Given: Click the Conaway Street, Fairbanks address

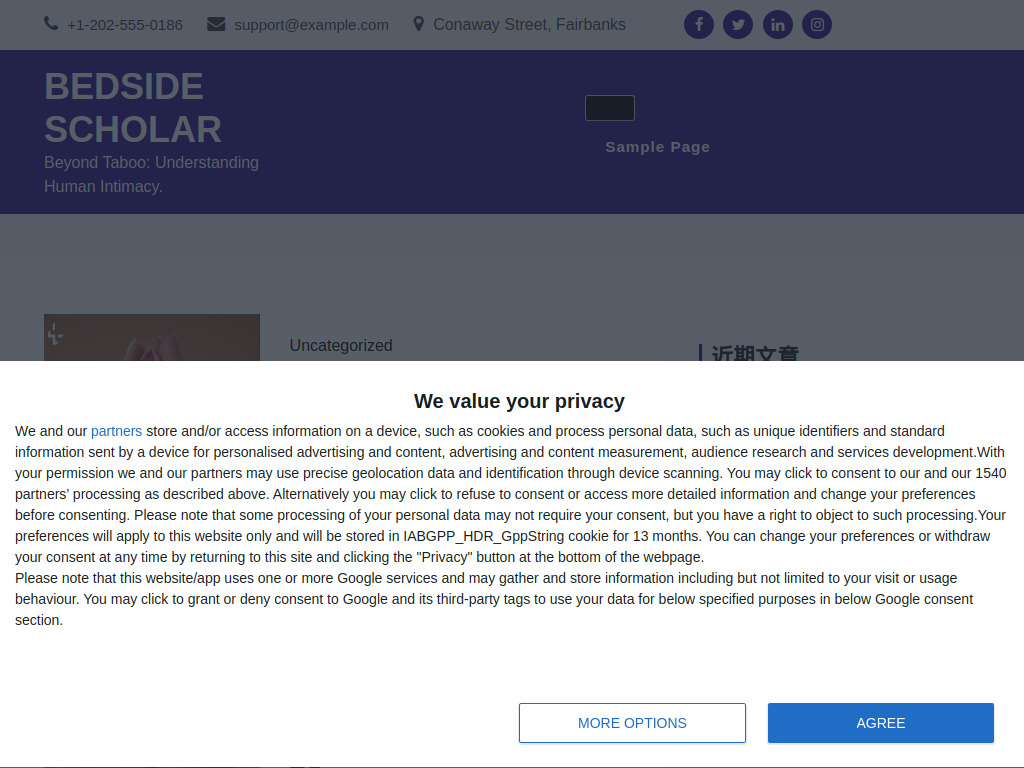Looking at the screenshot, I should tap(529, 25).
